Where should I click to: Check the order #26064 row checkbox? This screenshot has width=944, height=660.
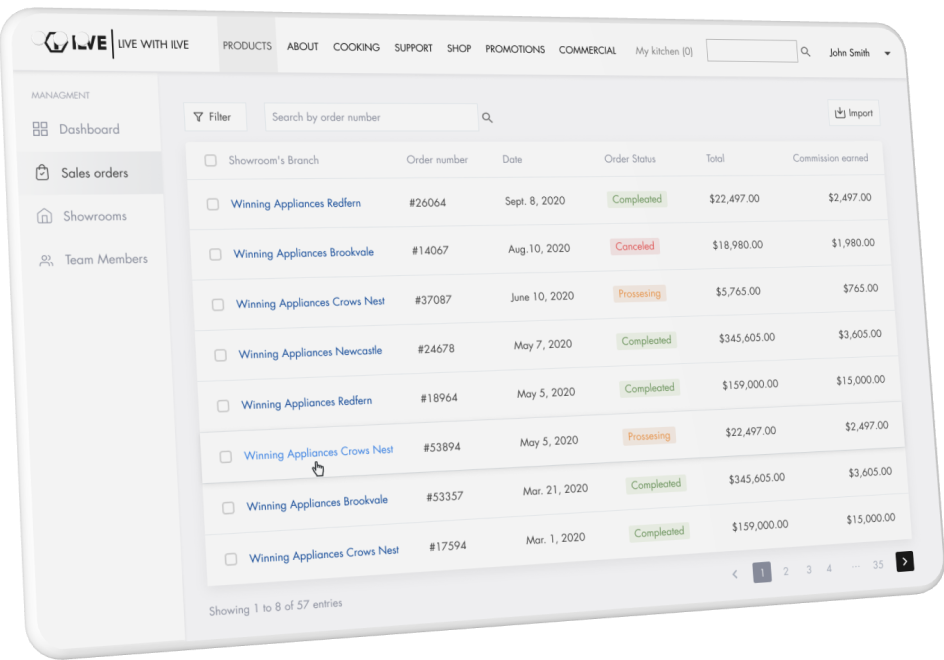pyautogui.click(x=213, y=204)
